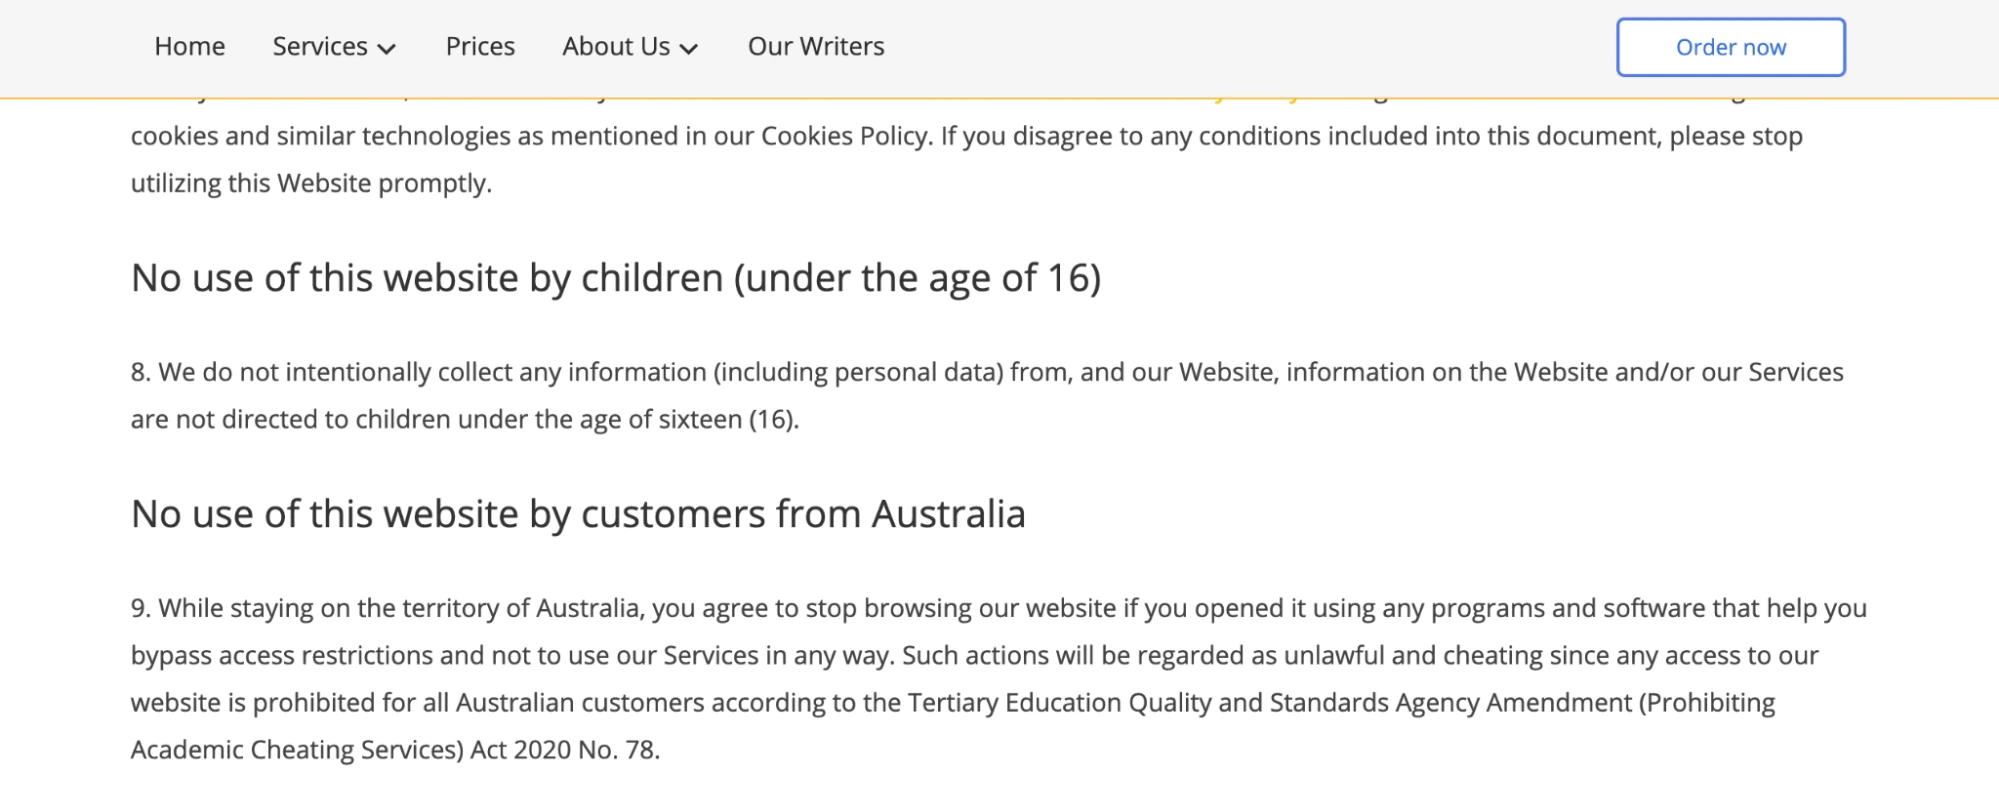Expand the About Us dropdown chevron
Screen dimensions: 1999x797
(688, 49)
